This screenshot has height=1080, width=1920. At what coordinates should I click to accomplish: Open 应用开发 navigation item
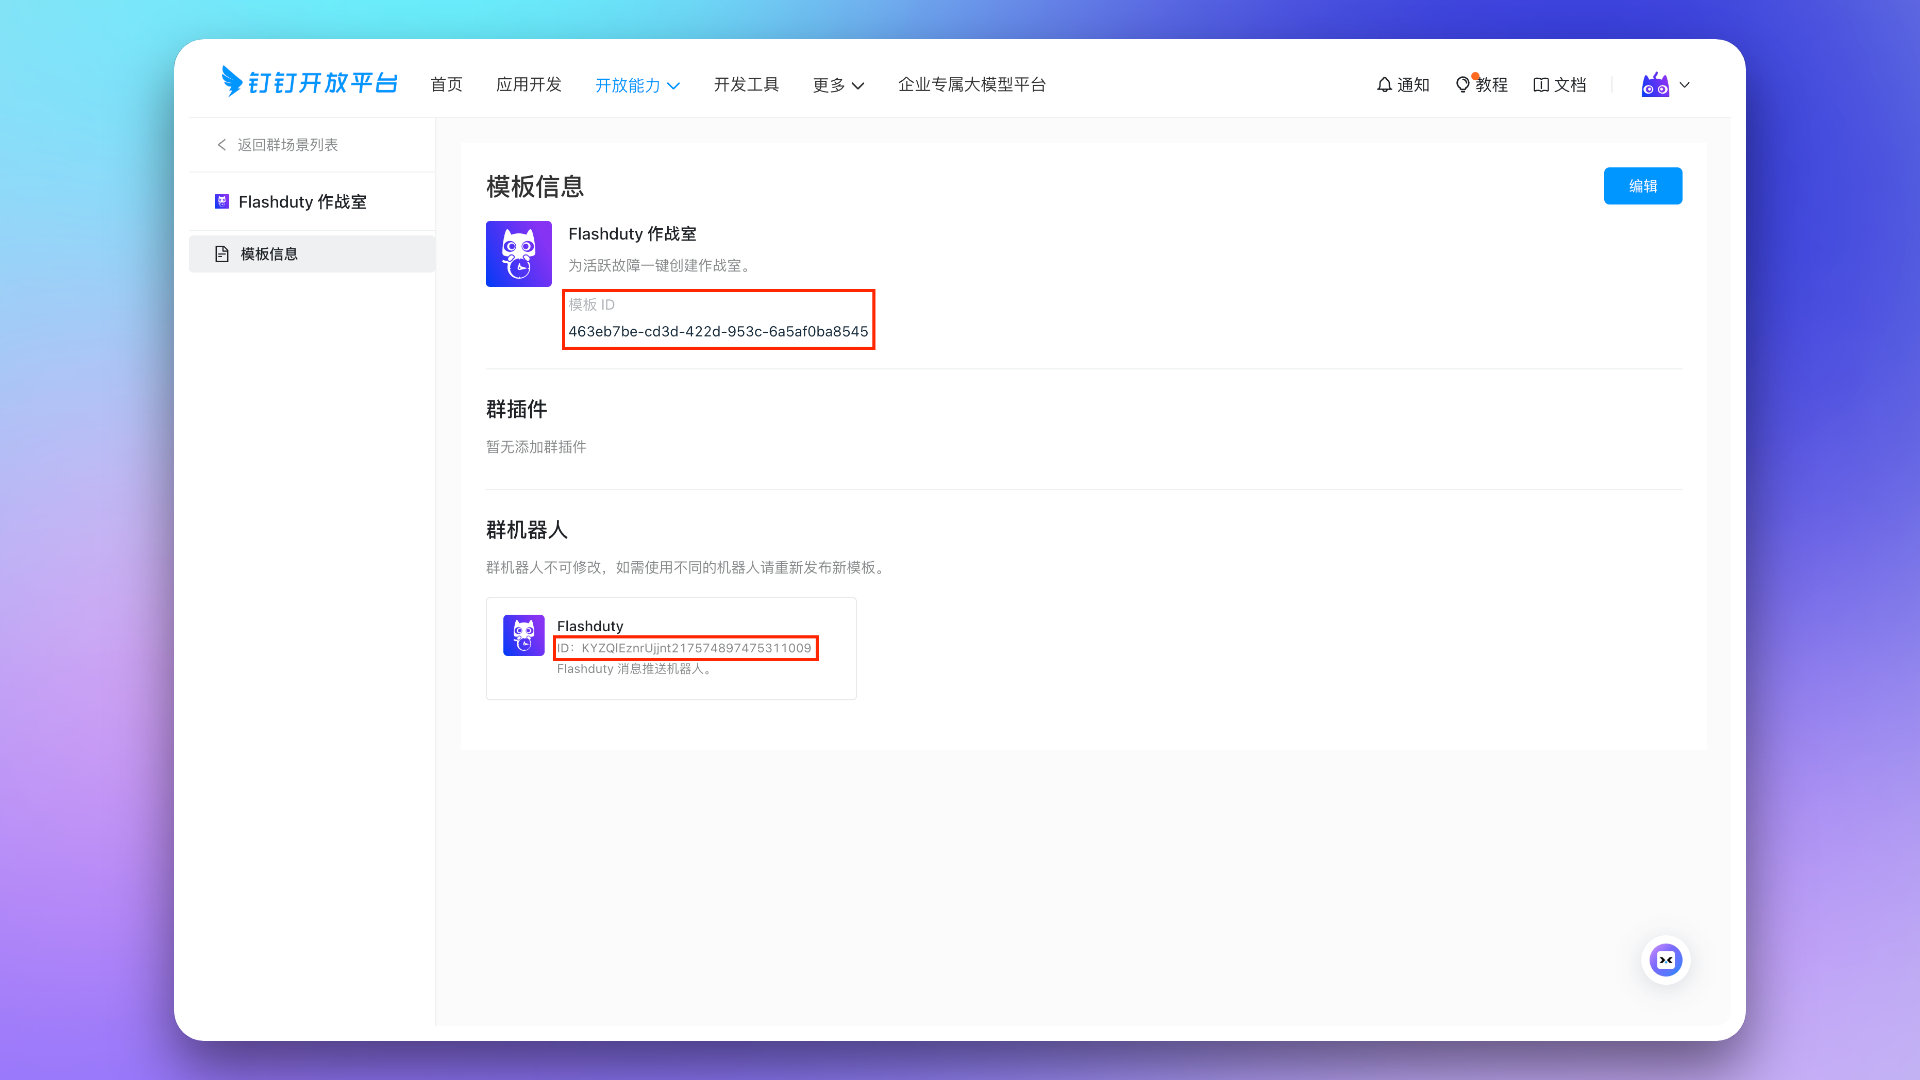pos(528,85)
